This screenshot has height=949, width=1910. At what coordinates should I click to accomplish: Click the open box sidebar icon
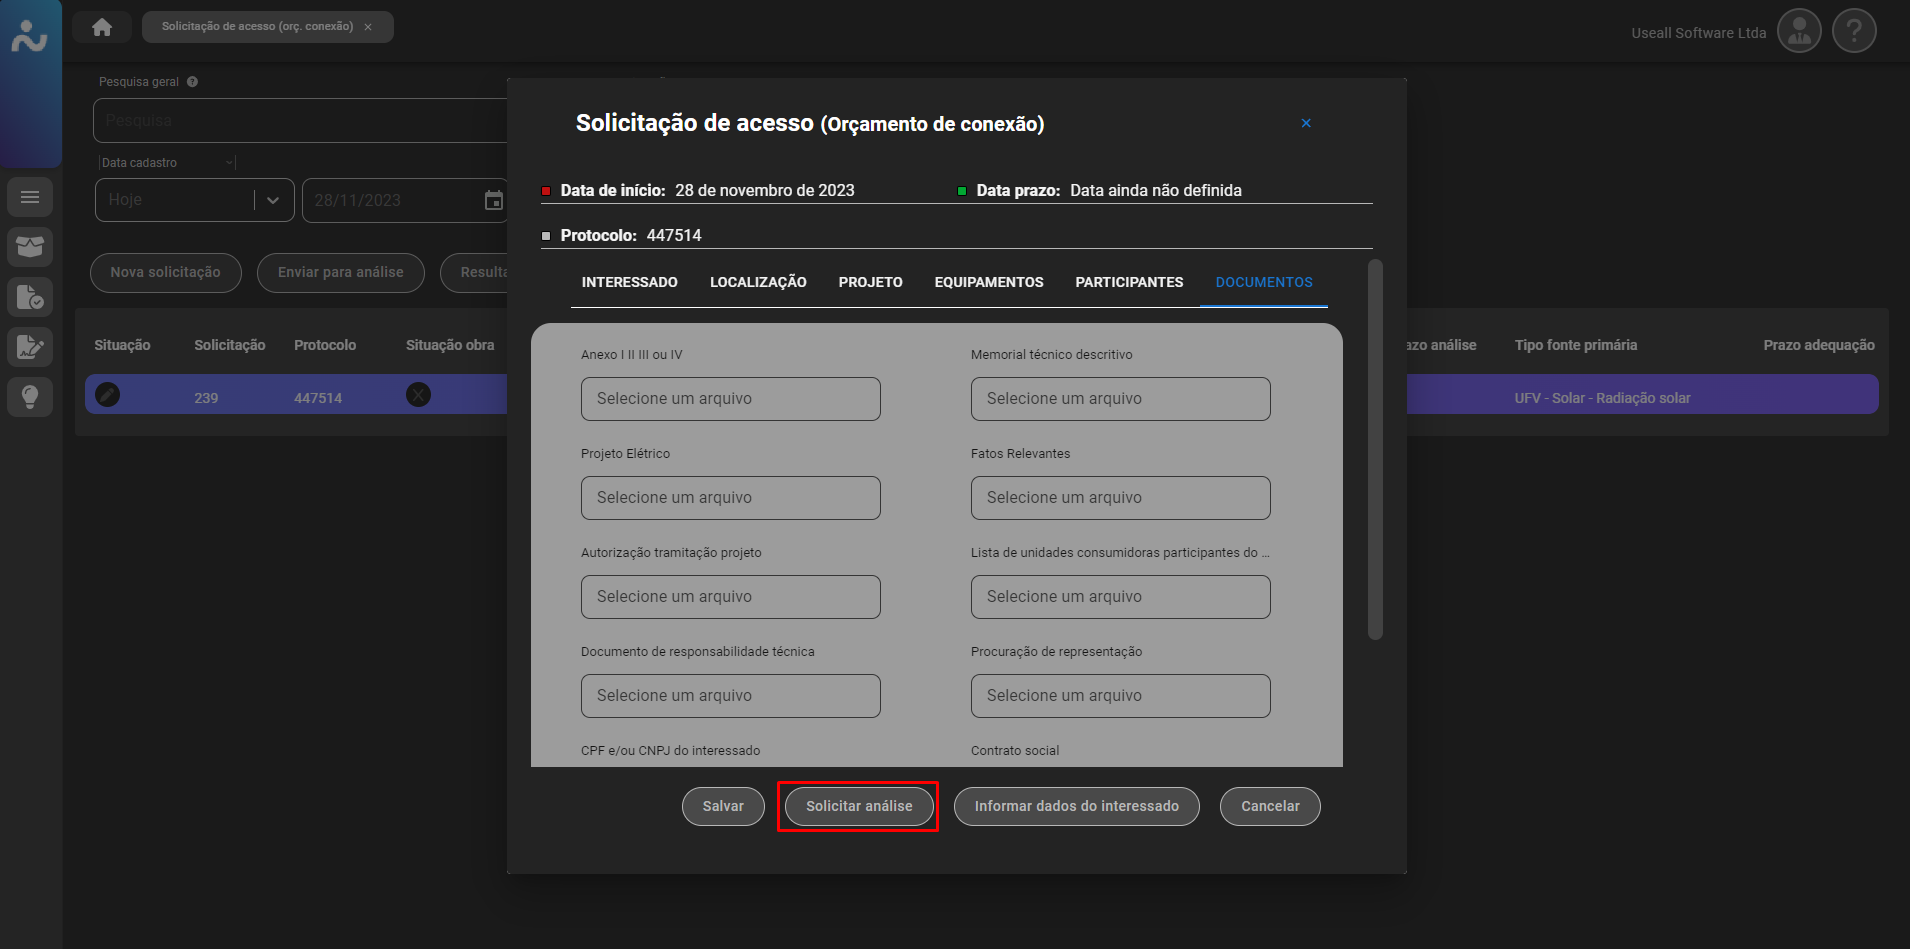tap(30, 247)
